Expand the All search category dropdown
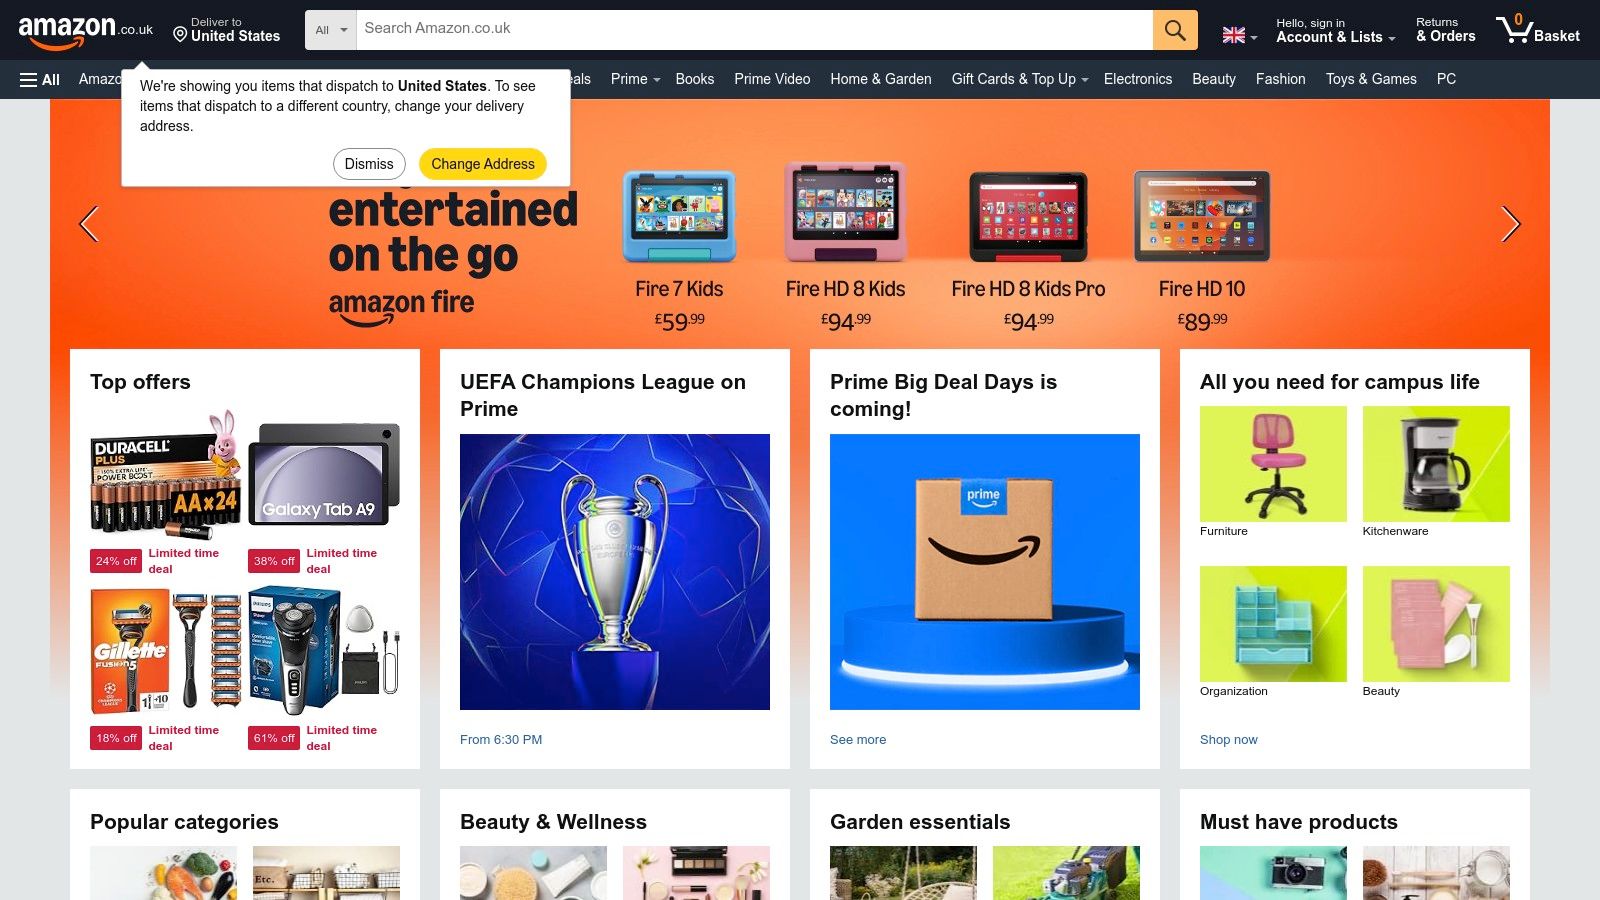The height and width of the screenshot is (900, 1600). pos(331,30)
